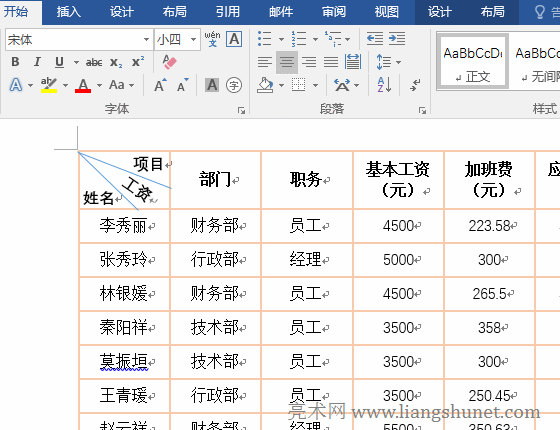The height and width of the screenshot is (430, 560).
Task: Switch to the 插入 ribbon tab
Action: [x=69, y=12]
